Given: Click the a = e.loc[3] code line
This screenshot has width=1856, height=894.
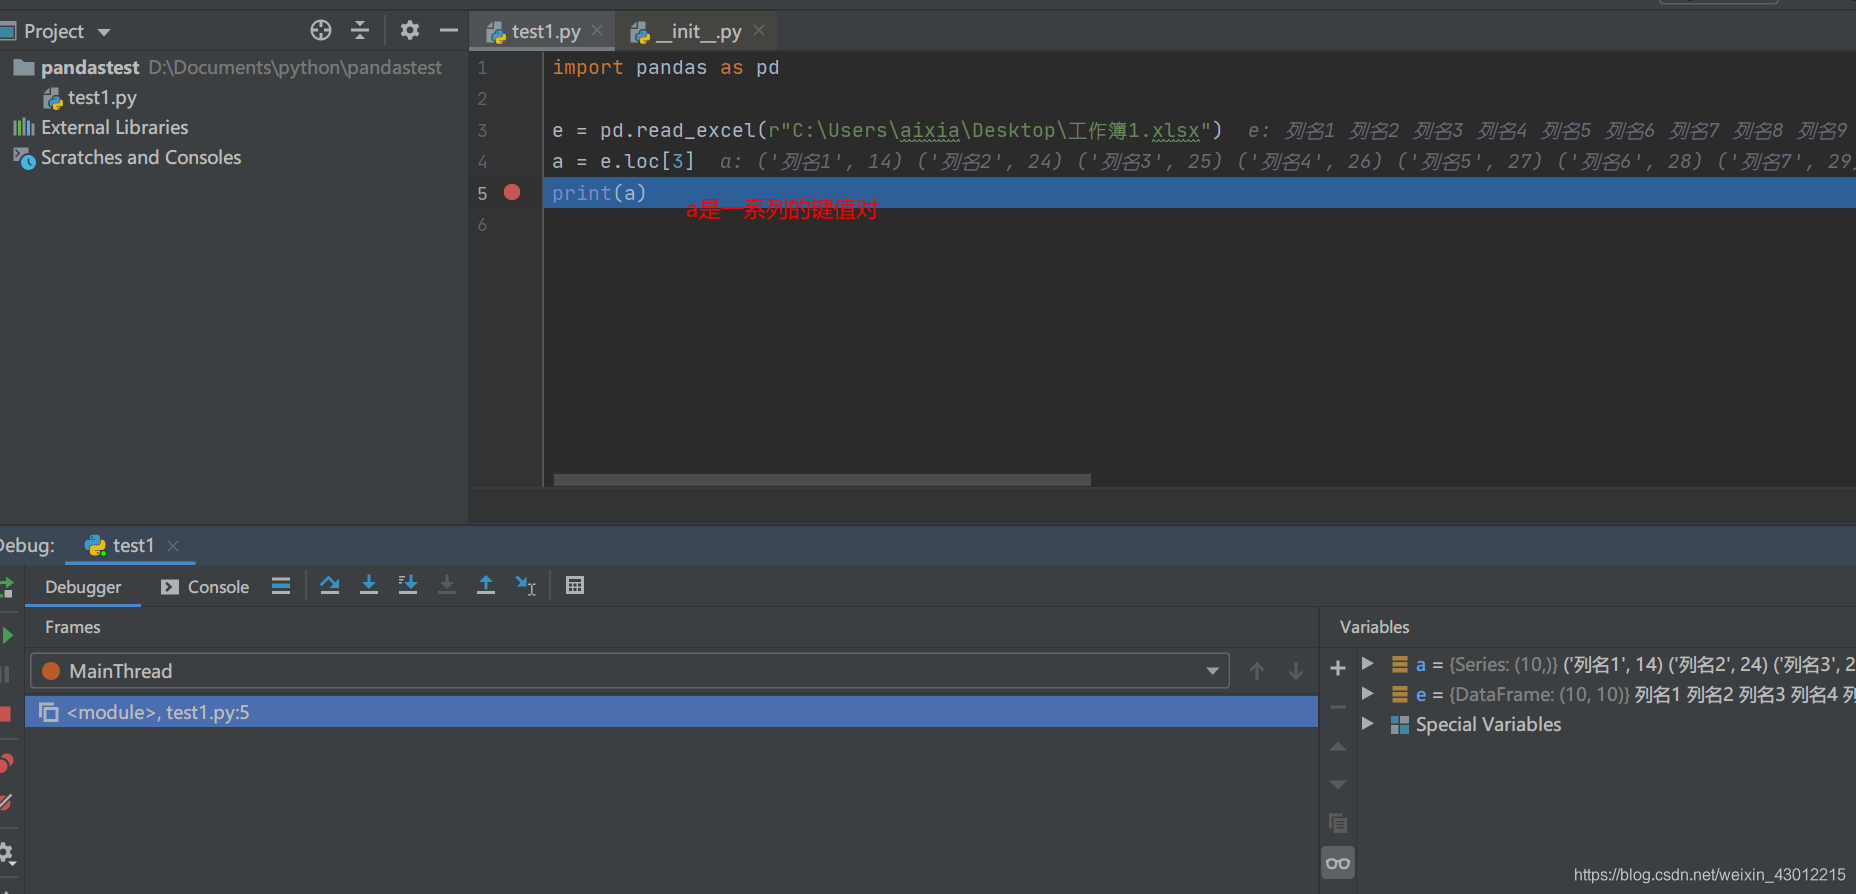Looking at the screenshot, I should coord(623,161).
